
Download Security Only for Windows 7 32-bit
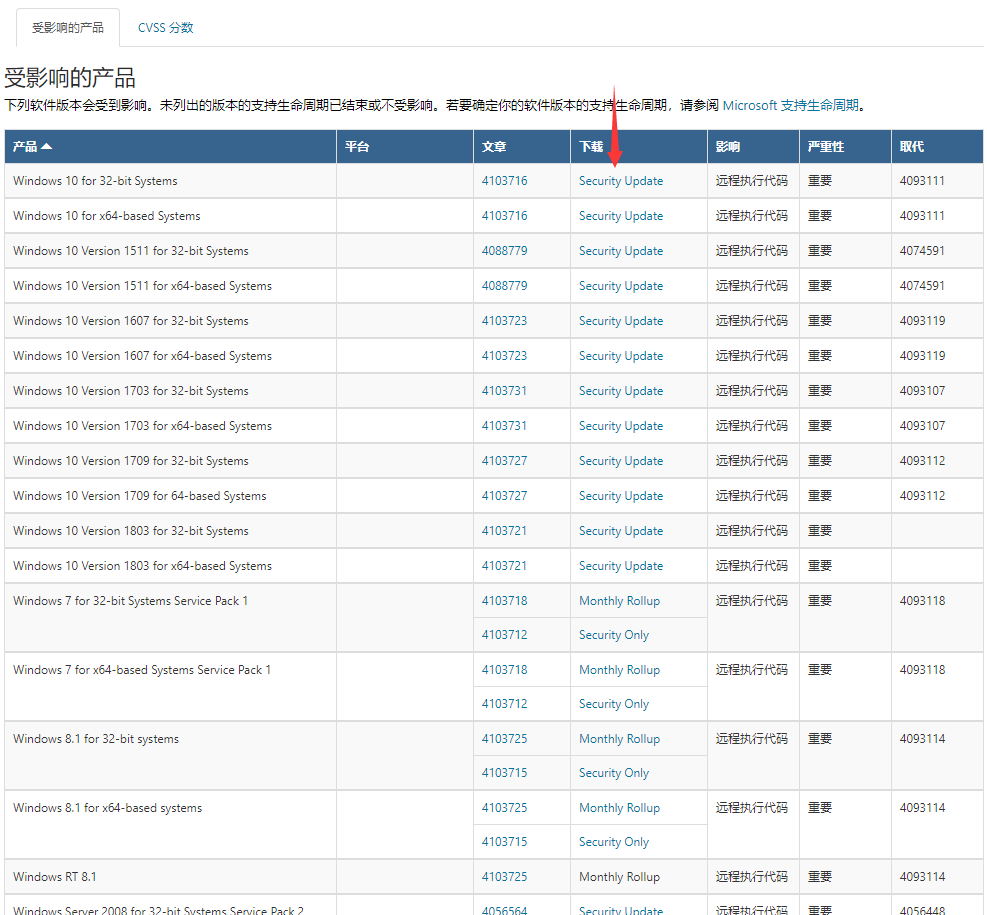pos(614,635)
